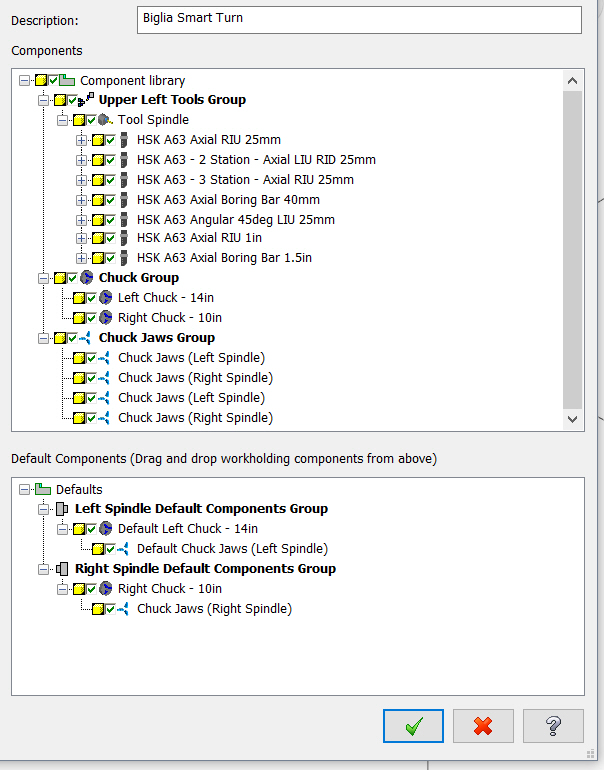
Task: Click the Chuck Group chuck icon
Action: point(86,277)
